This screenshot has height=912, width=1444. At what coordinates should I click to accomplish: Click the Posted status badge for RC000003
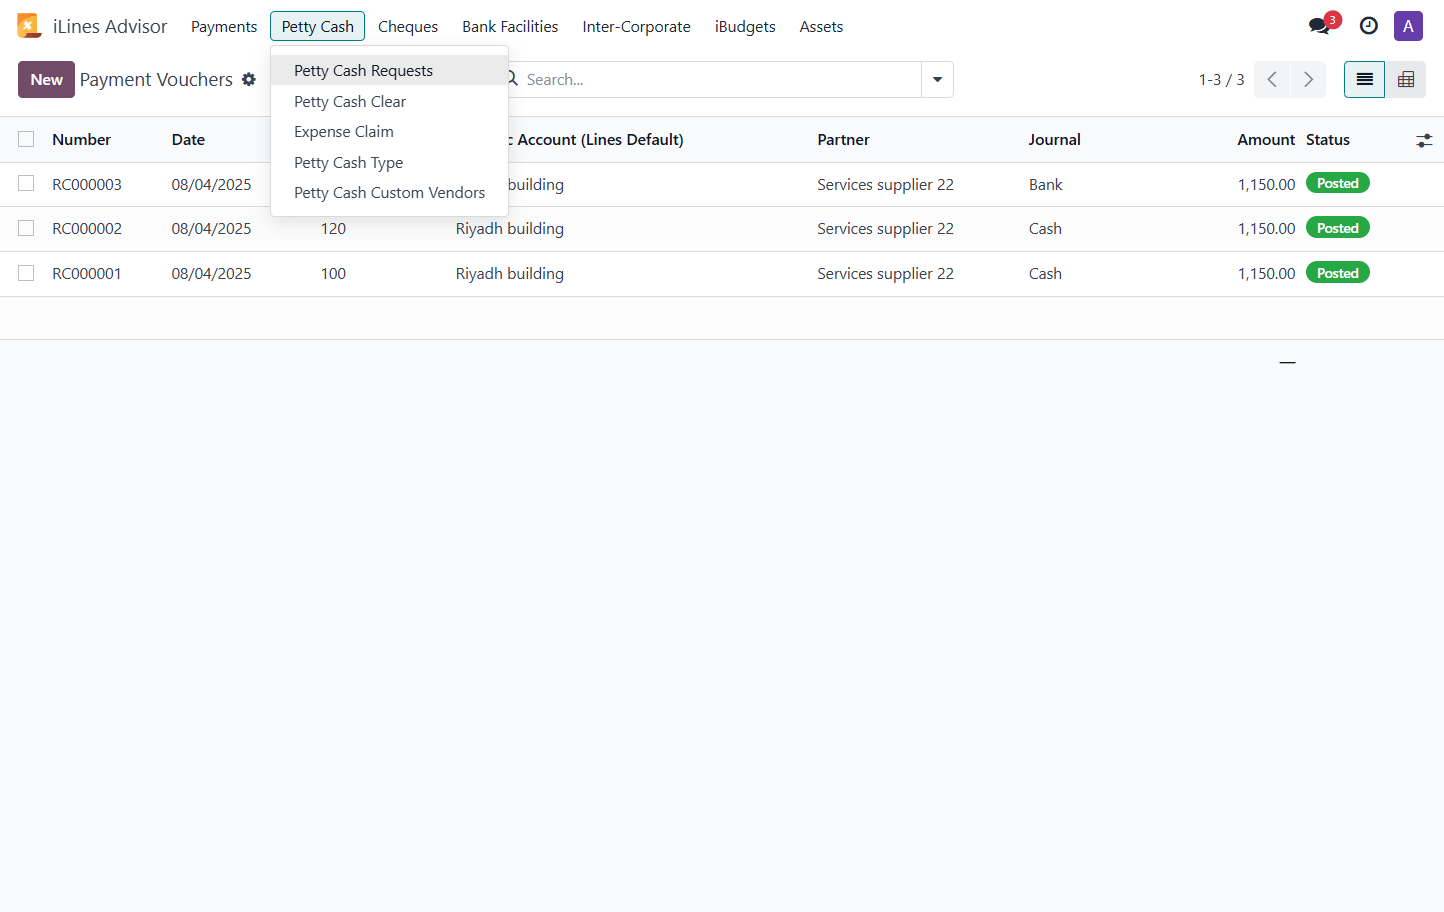coord(1337,183)
